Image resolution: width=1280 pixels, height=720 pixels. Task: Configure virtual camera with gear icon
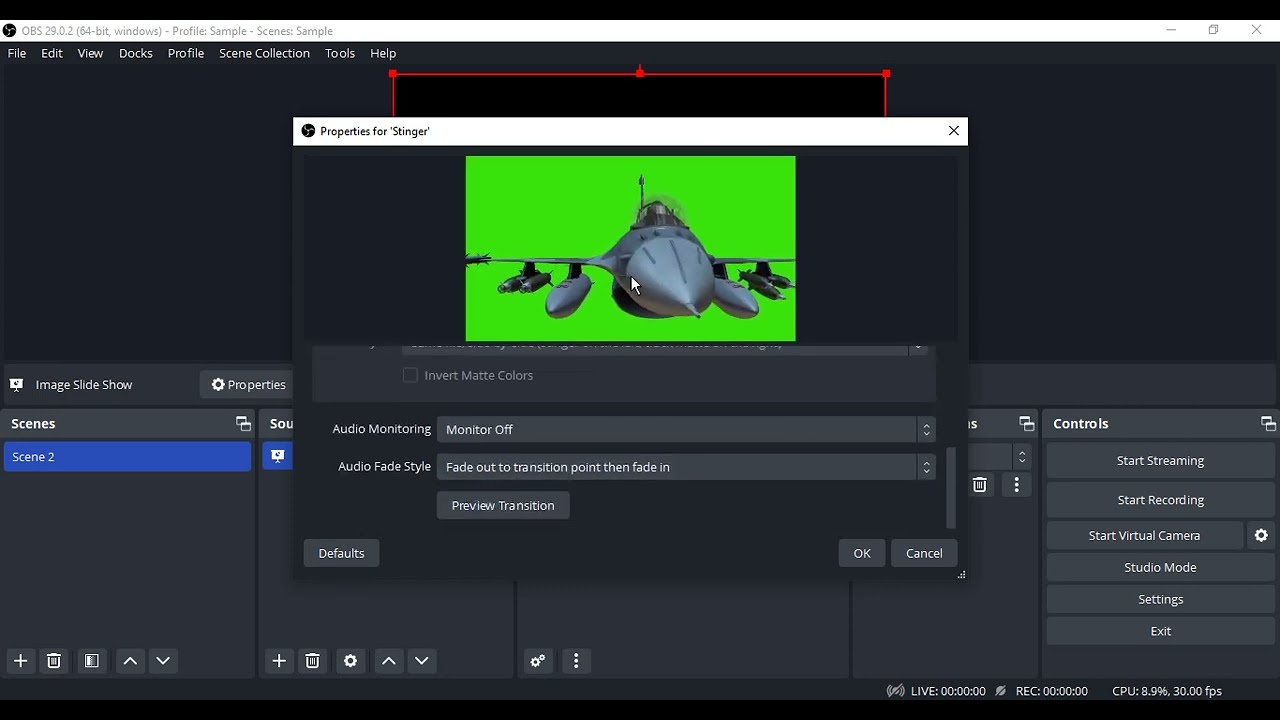tap(1262, 536)
